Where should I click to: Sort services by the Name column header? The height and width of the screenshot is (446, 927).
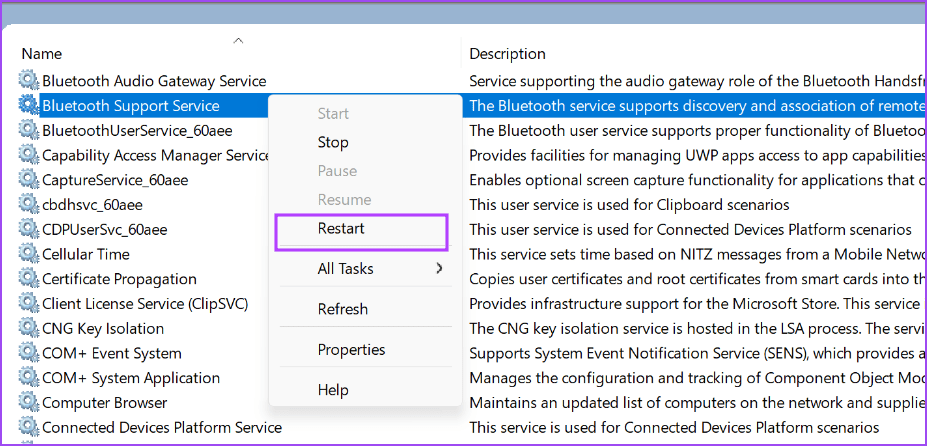[42, 54]
